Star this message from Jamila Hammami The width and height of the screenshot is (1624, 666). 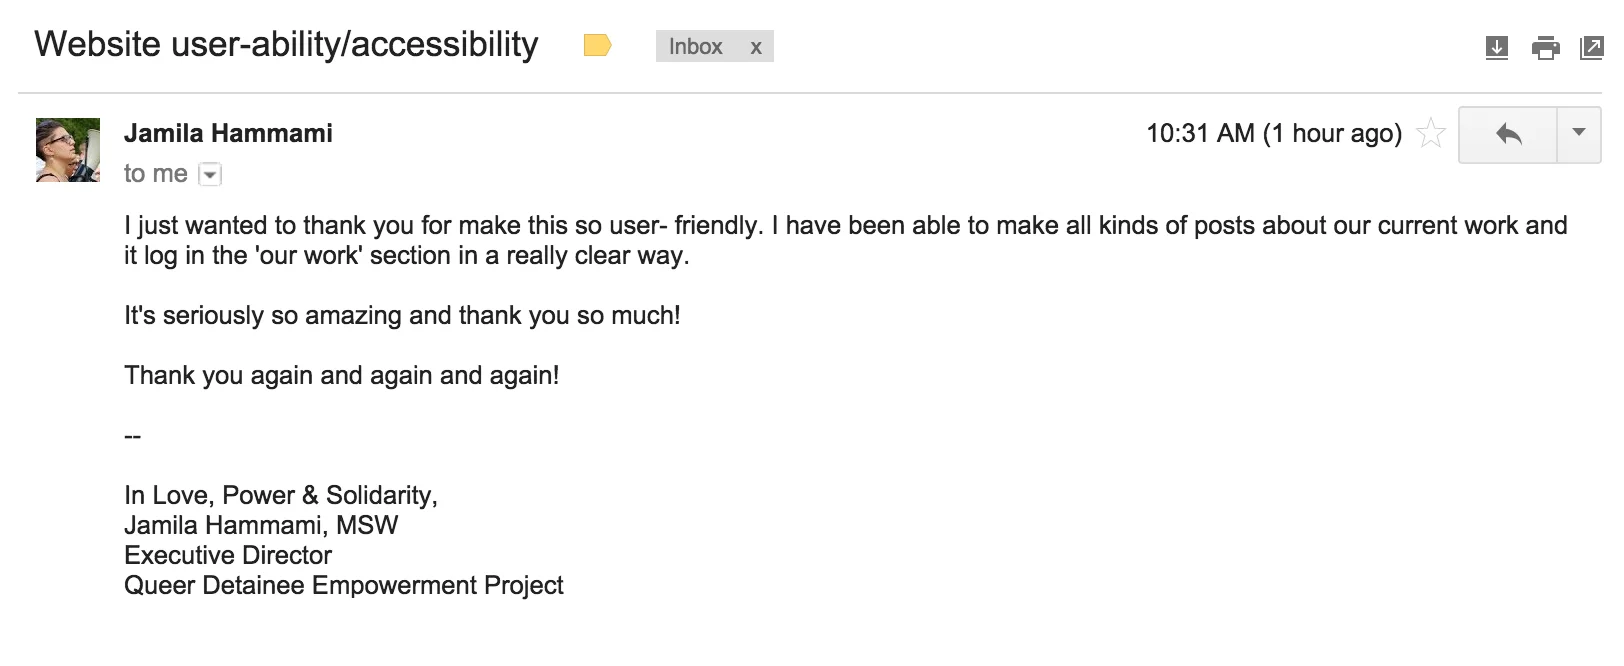(1431, 133)
